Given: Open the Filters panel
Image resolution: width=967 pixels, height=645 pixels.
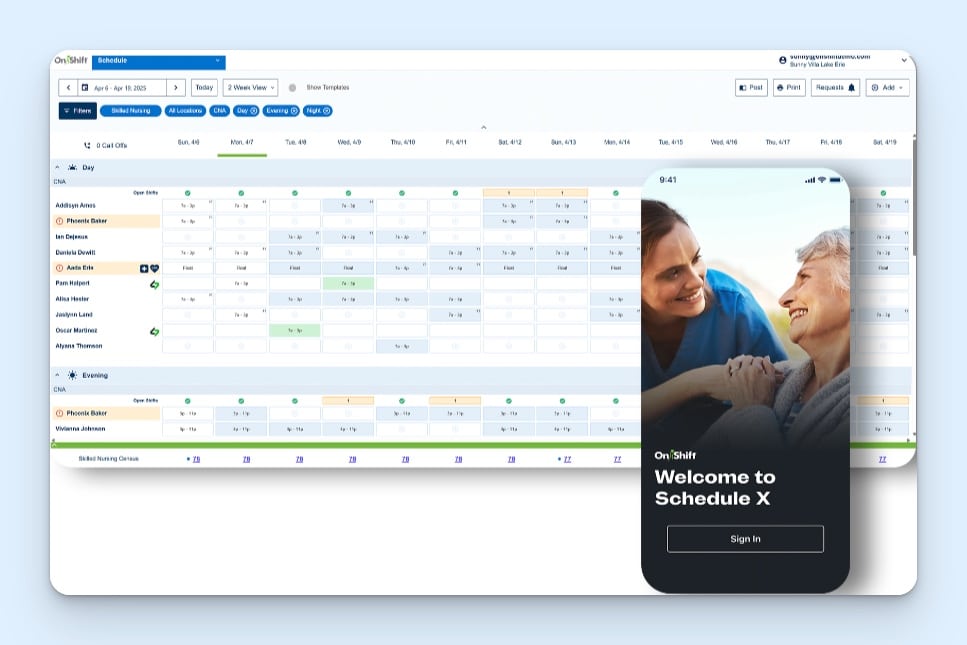Looking at the screenshot, I should (78, 111).
